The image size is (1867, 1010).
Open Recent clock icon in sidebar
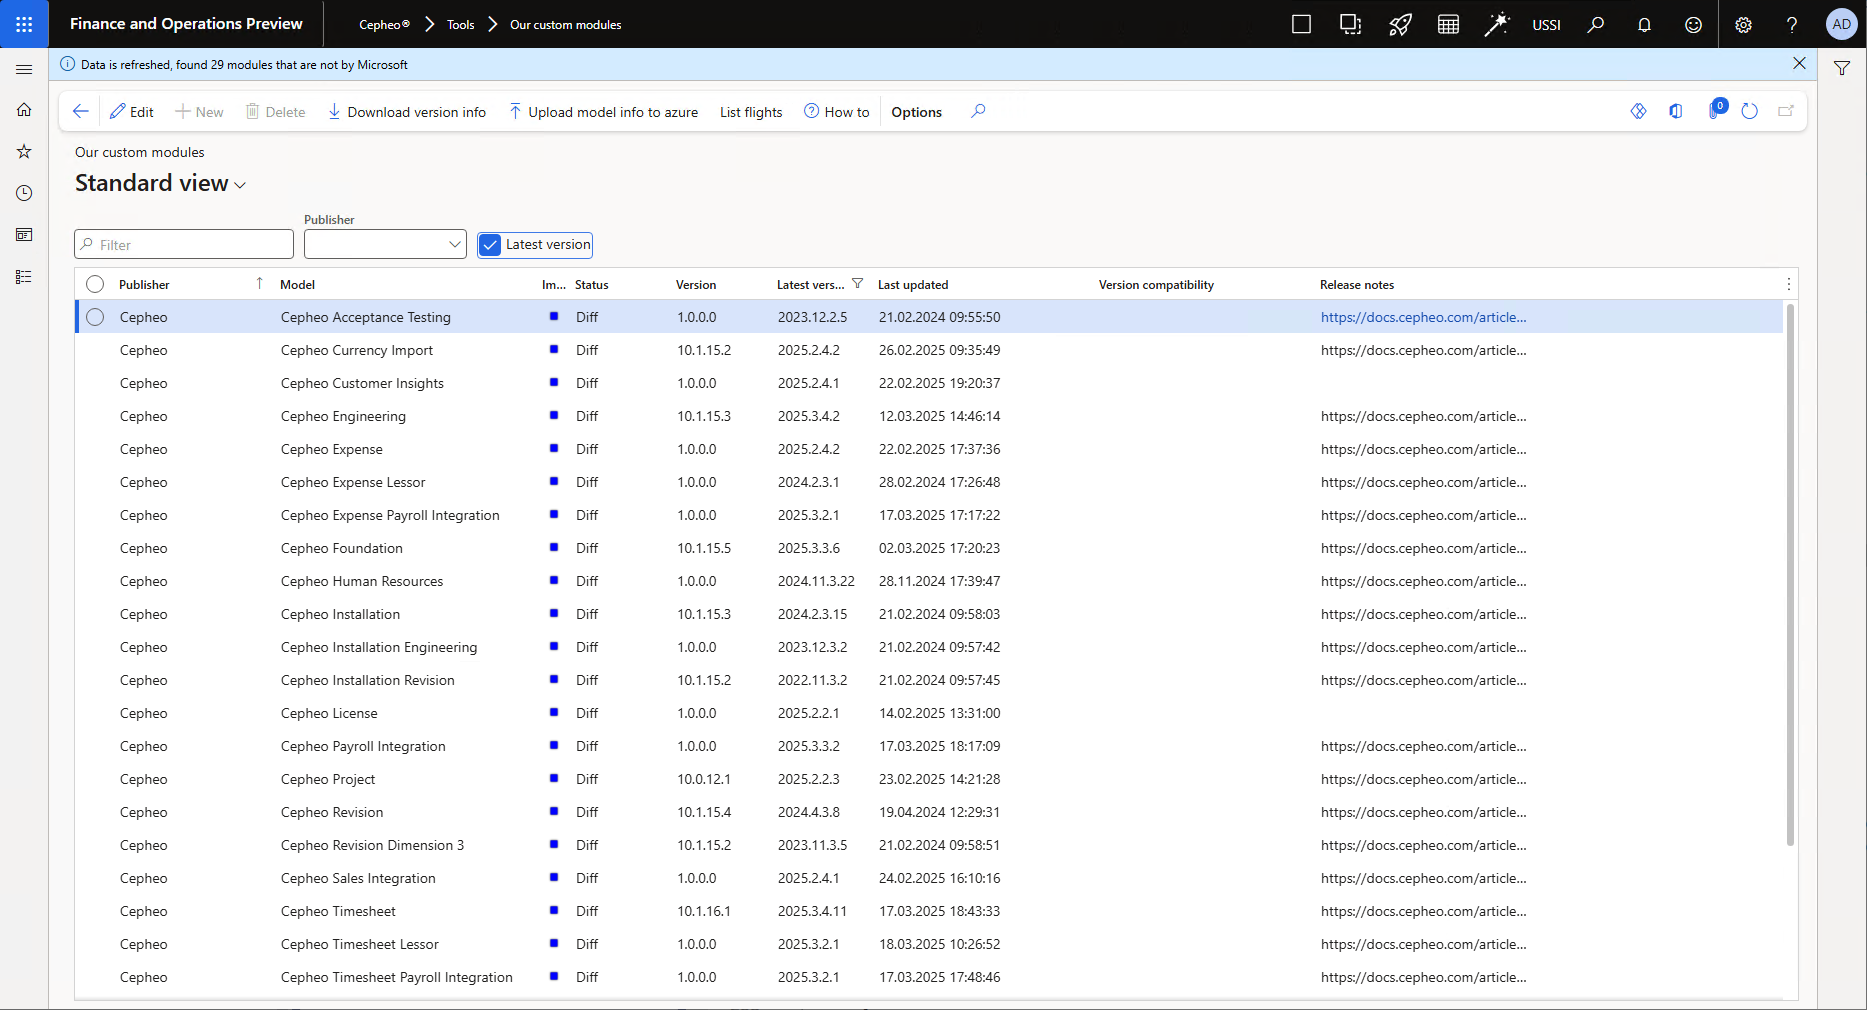tap(24, 193)
